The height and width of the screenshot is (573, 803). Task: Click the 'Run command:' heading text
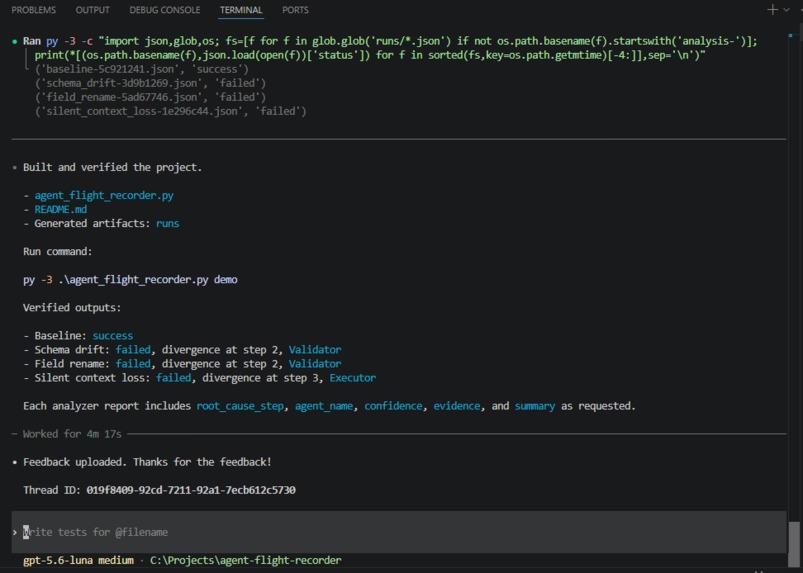(x=57, y=251)
